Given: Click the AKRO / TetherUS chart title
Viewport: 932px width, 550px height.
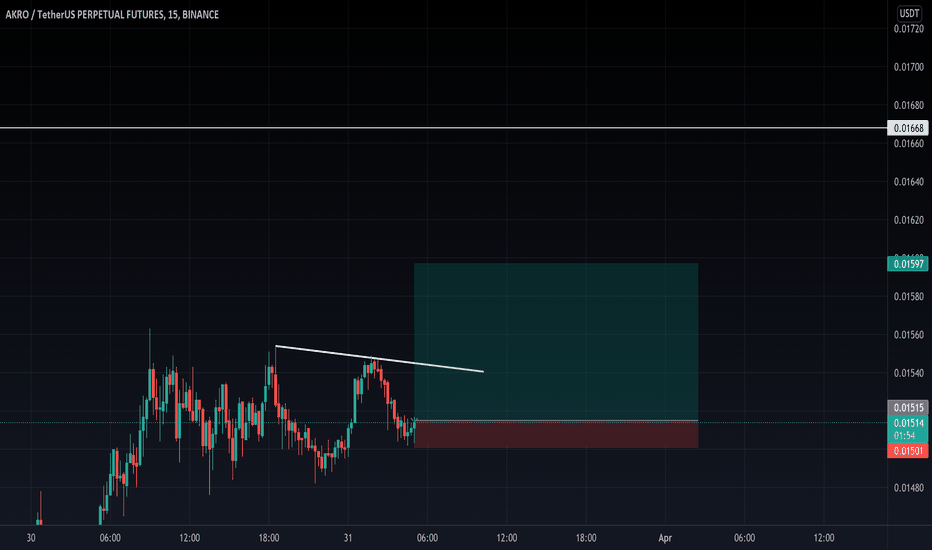Looking at the screenshot, I should coord(112,14).
